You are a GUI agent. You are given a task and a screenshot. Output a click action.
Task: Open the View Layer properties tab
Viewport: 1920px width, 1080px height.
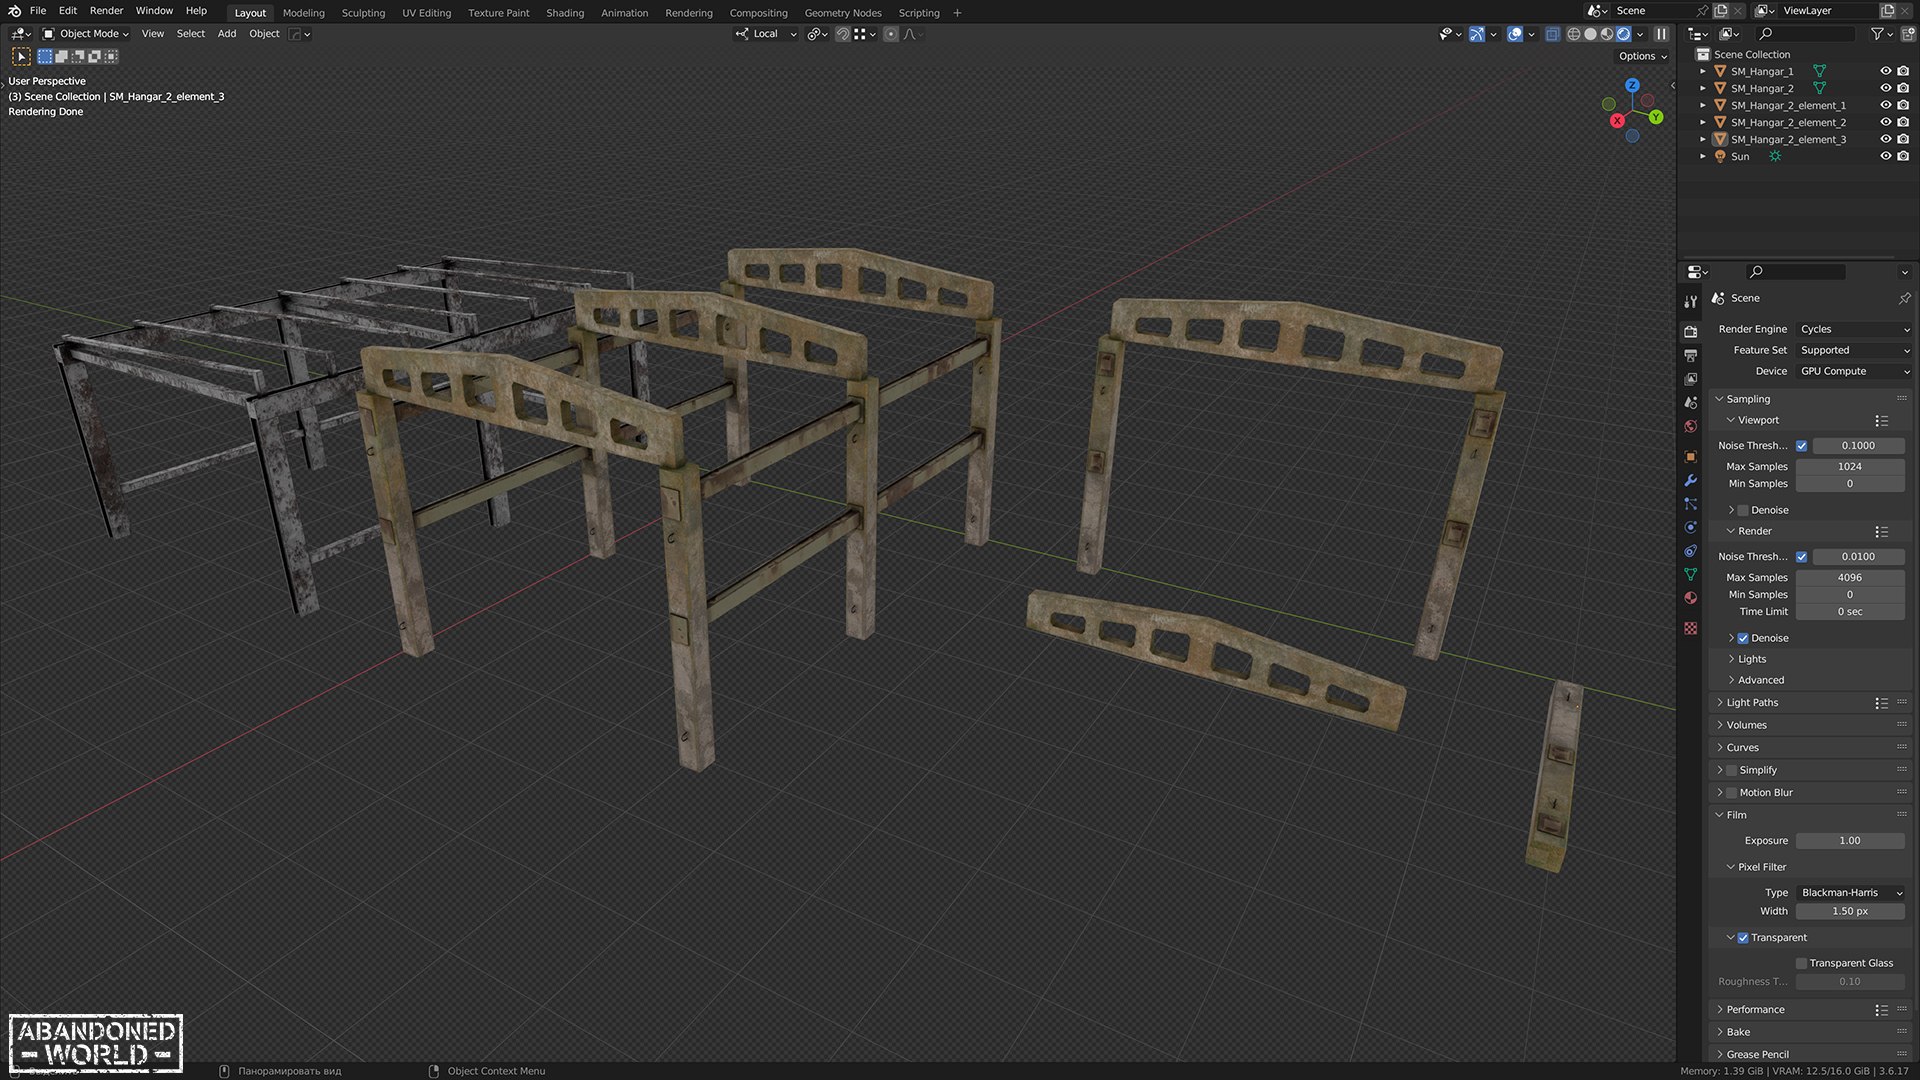point(1690,379)
